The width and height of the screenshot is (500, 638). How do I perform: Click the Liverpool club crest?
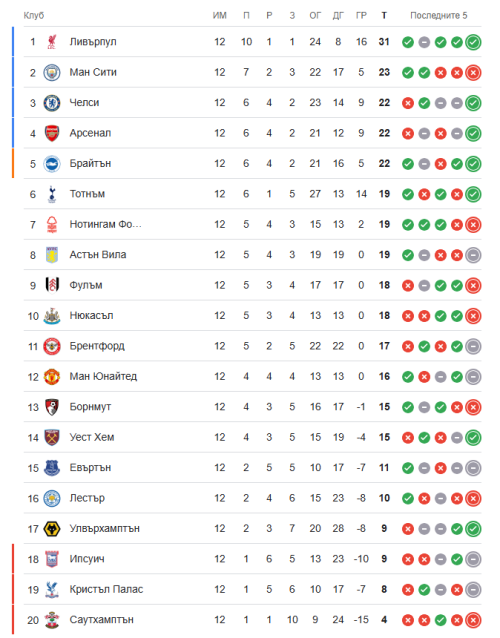click(52, 42)
